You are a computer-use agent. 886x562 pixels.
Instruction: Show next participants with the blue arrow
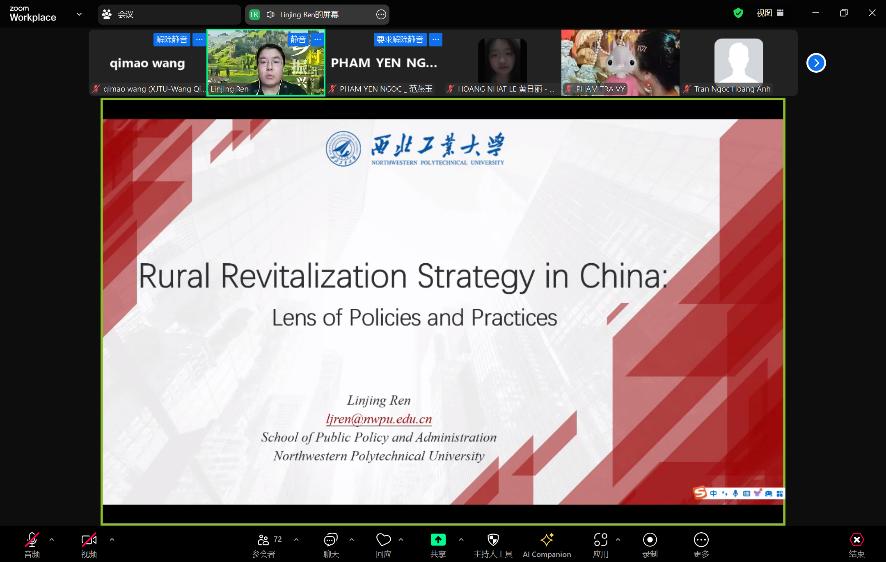pos(816,63)
